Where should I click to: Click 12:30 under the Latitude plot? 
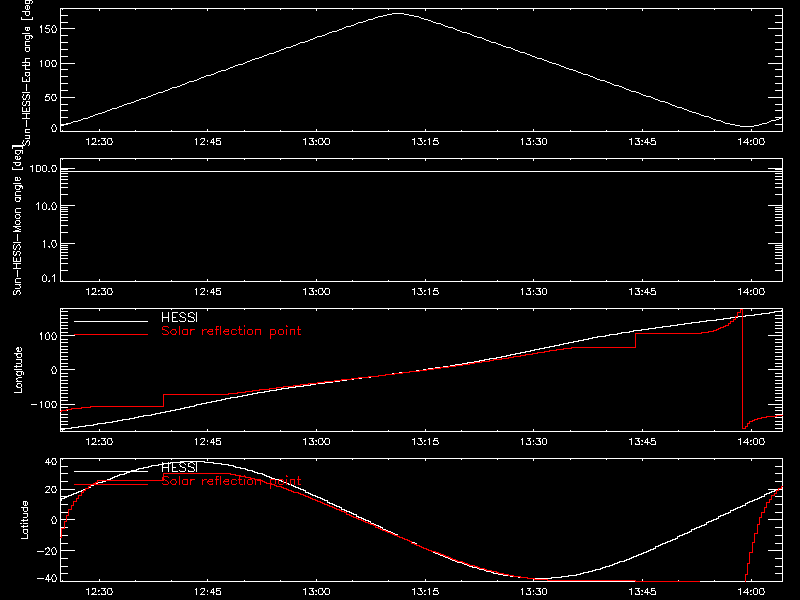click(99, 592)
